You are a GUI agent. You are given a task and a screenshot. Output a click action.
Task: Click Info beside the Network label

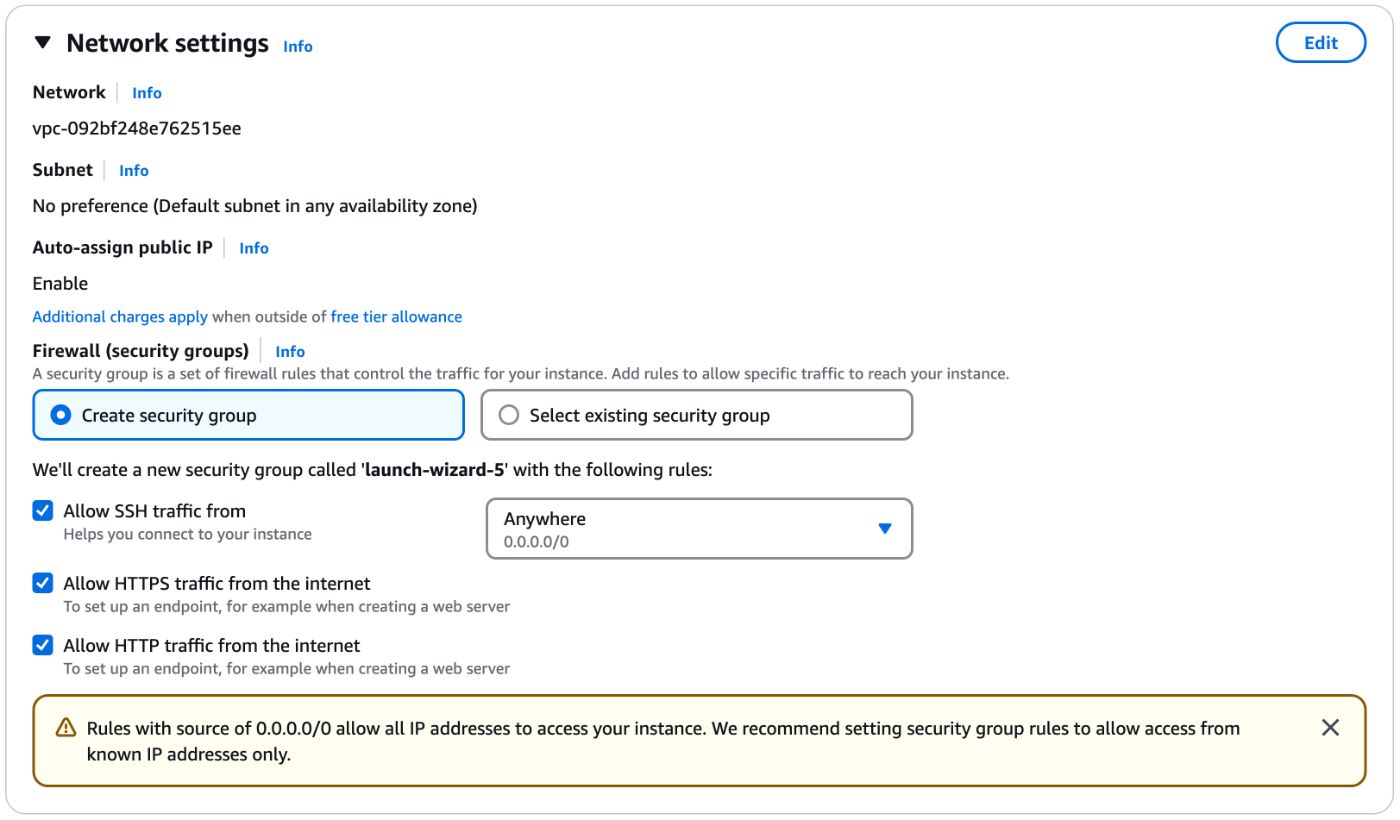point(146,92)
